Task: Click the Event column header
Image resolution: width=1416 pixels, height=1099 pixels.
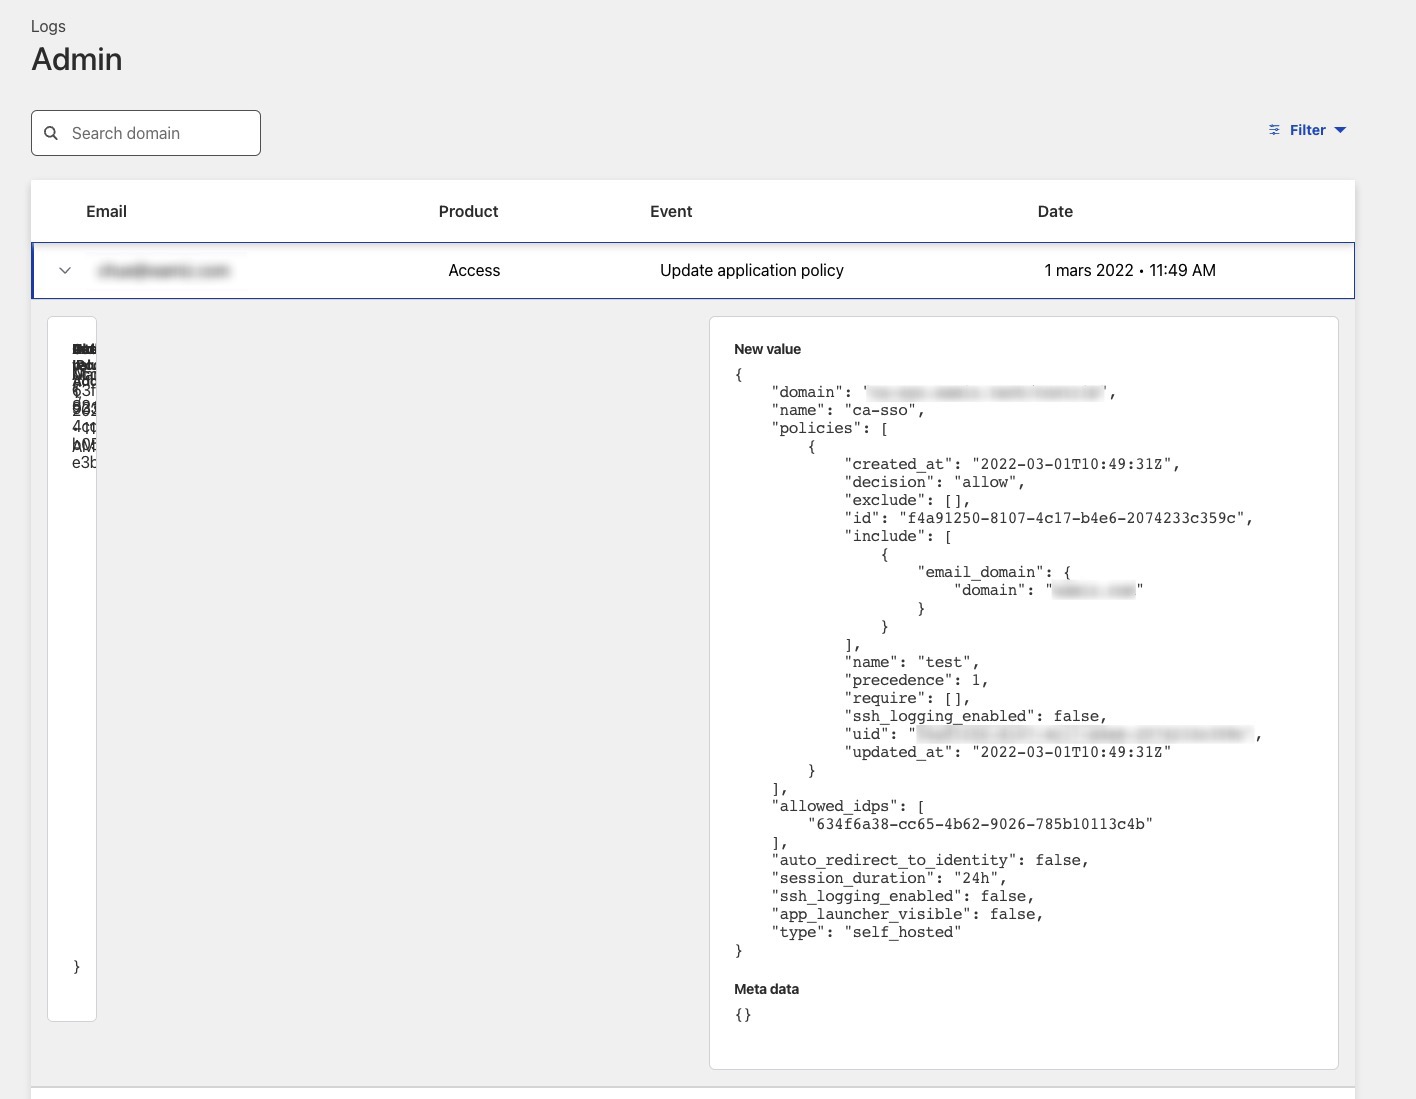Action: pos(671,211)
